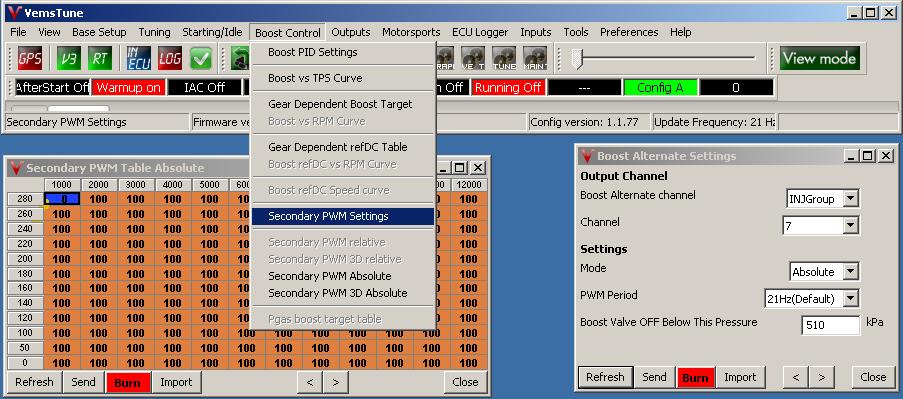903x399 pixels.
Task: Click Refresh in Boost Alternate Settings
Action: tap(605, 377)
